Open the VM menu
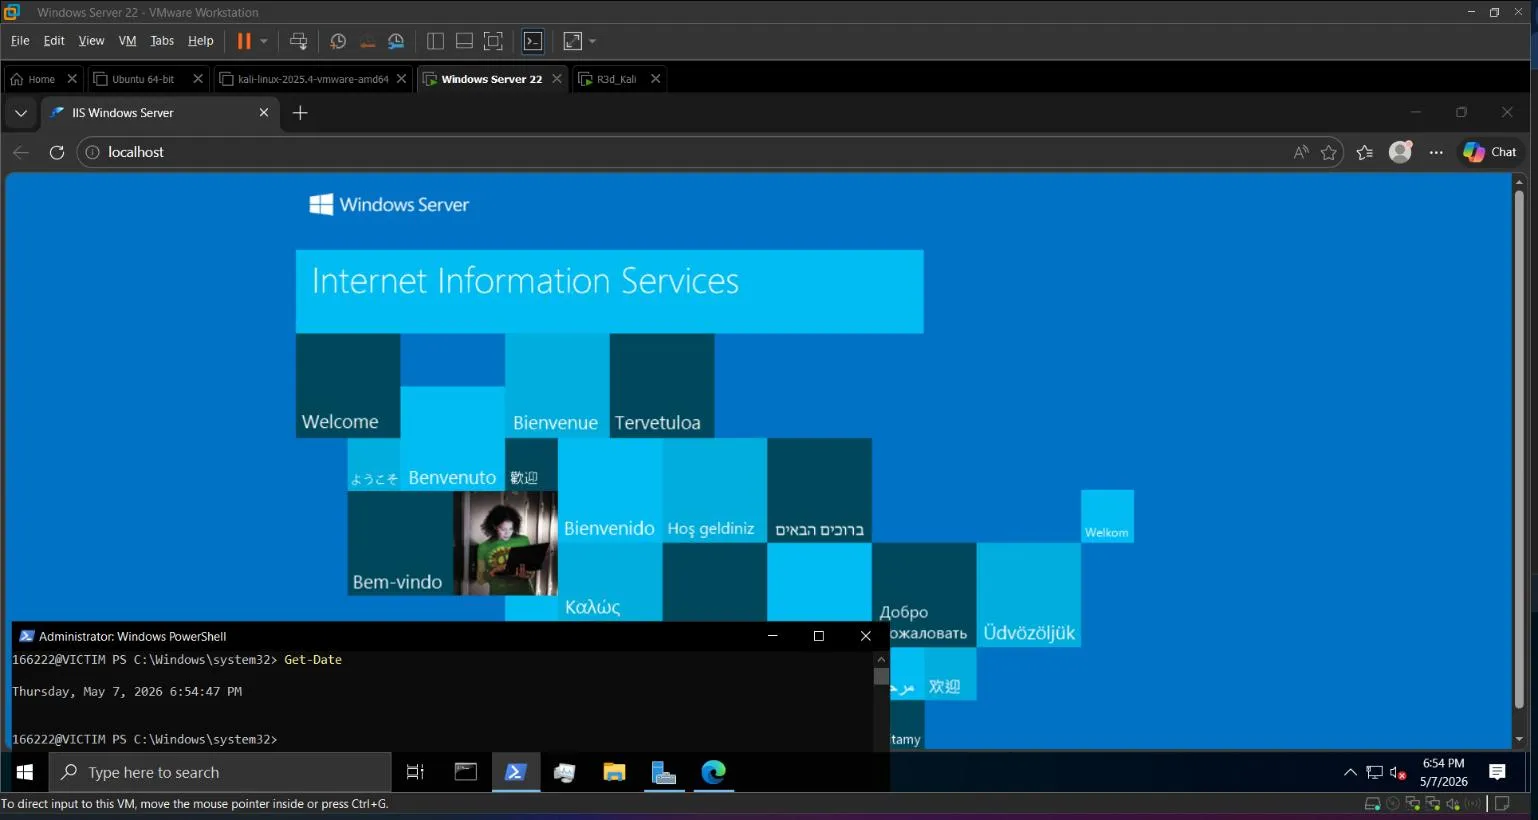Screen dimensions: 1538x820 click(127, 41)
